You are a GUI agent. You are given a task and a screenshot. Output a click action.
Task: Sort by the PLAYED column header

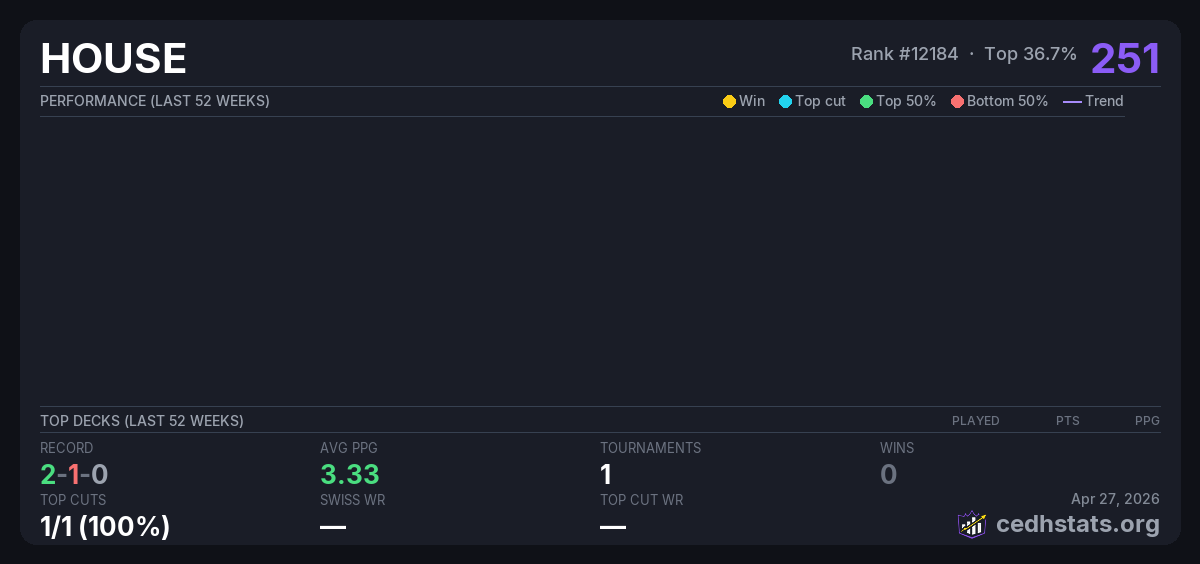tap(975, 421)
